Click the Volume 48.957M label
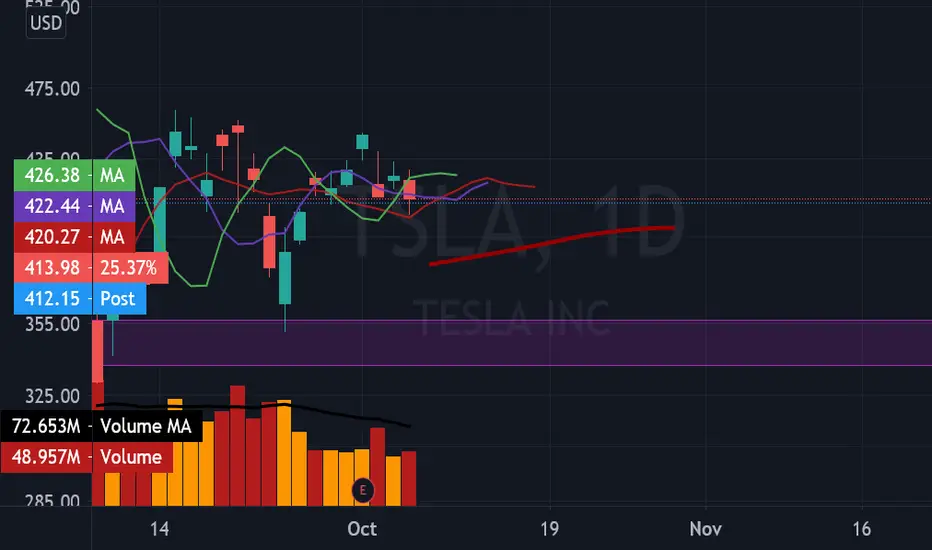 [x=86, y=457]
